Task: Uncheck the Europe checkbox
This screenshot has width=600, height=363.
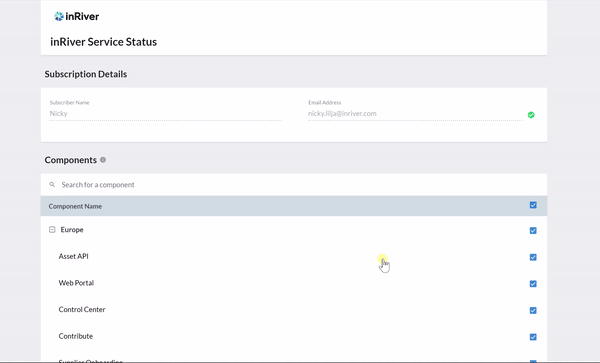Action: [533, 231]
